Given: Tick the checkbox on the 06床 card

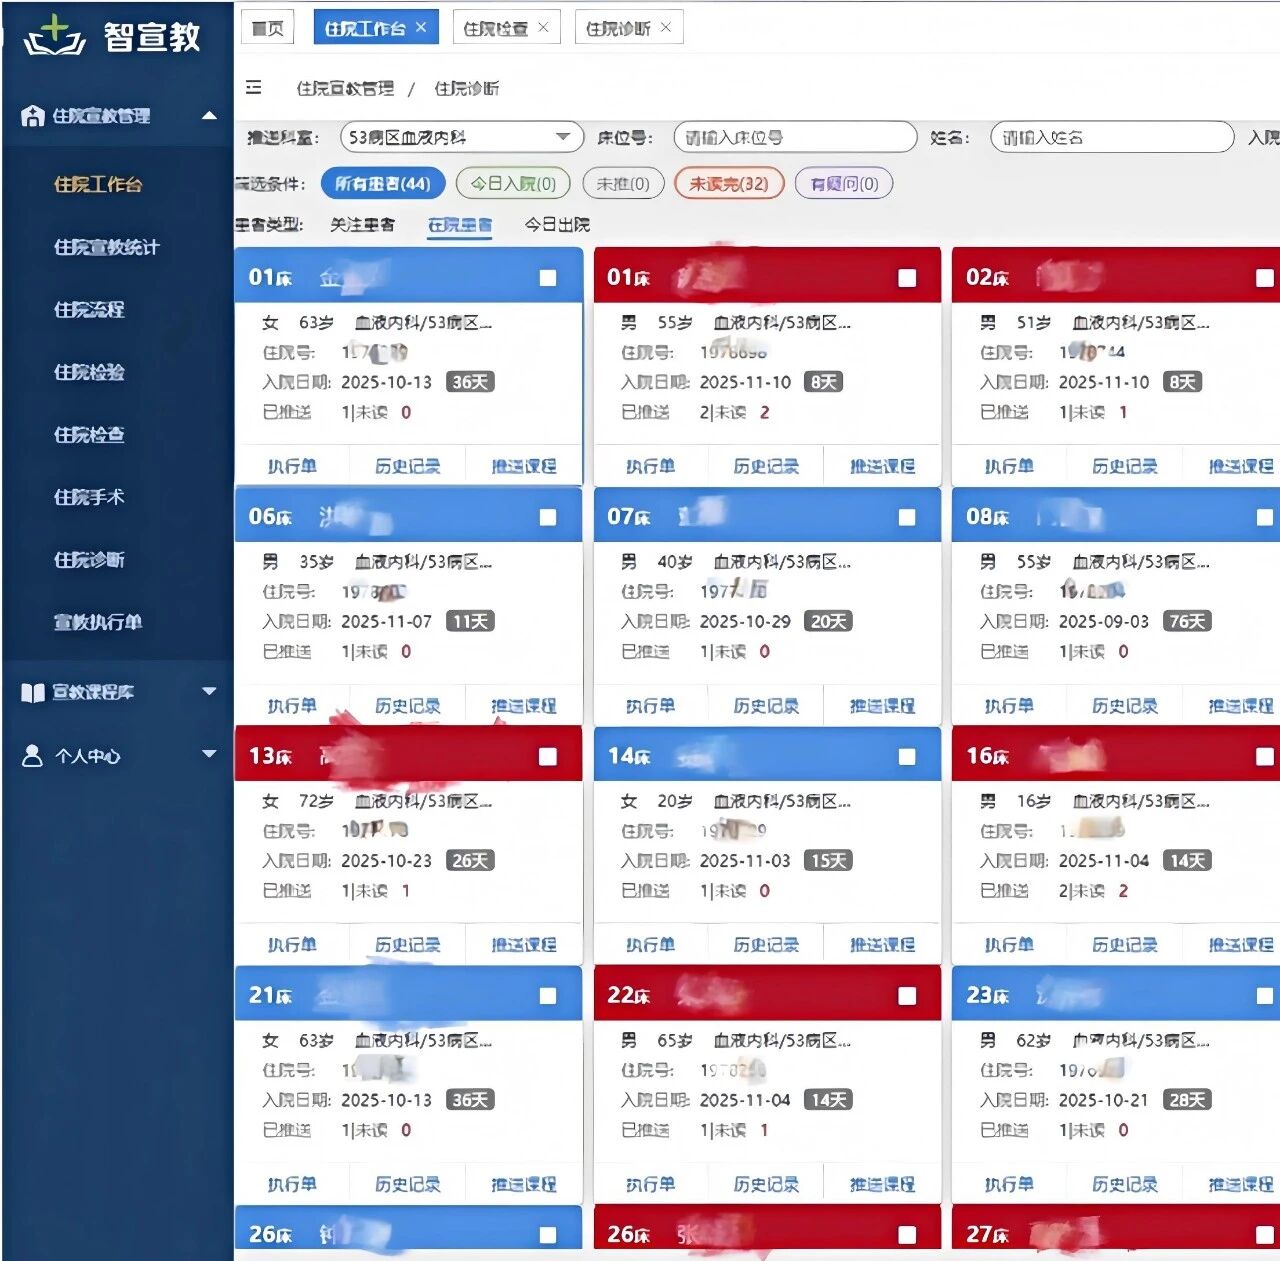Looking at the screenshot, I should click(548, 517).
